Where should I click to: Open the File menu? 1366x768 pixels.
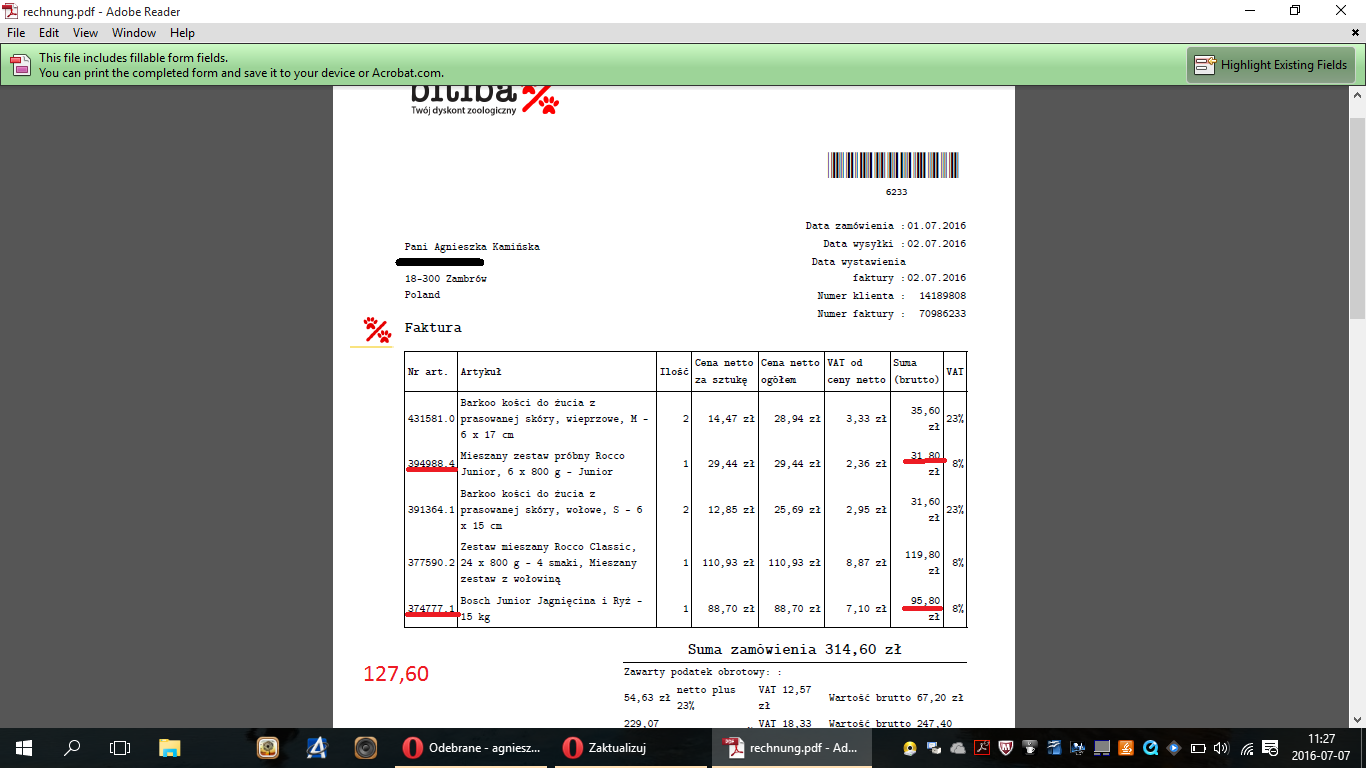[16, 33]
